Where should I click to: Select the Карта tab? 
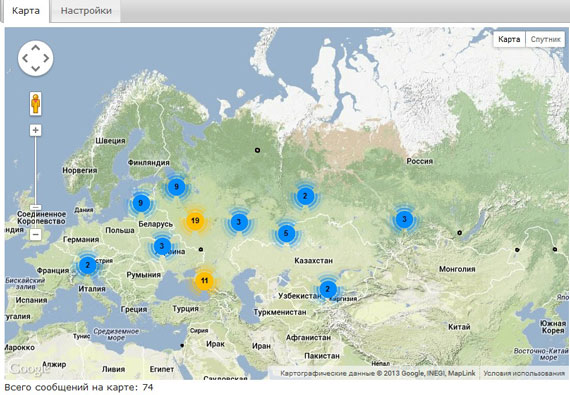(25, 11)
